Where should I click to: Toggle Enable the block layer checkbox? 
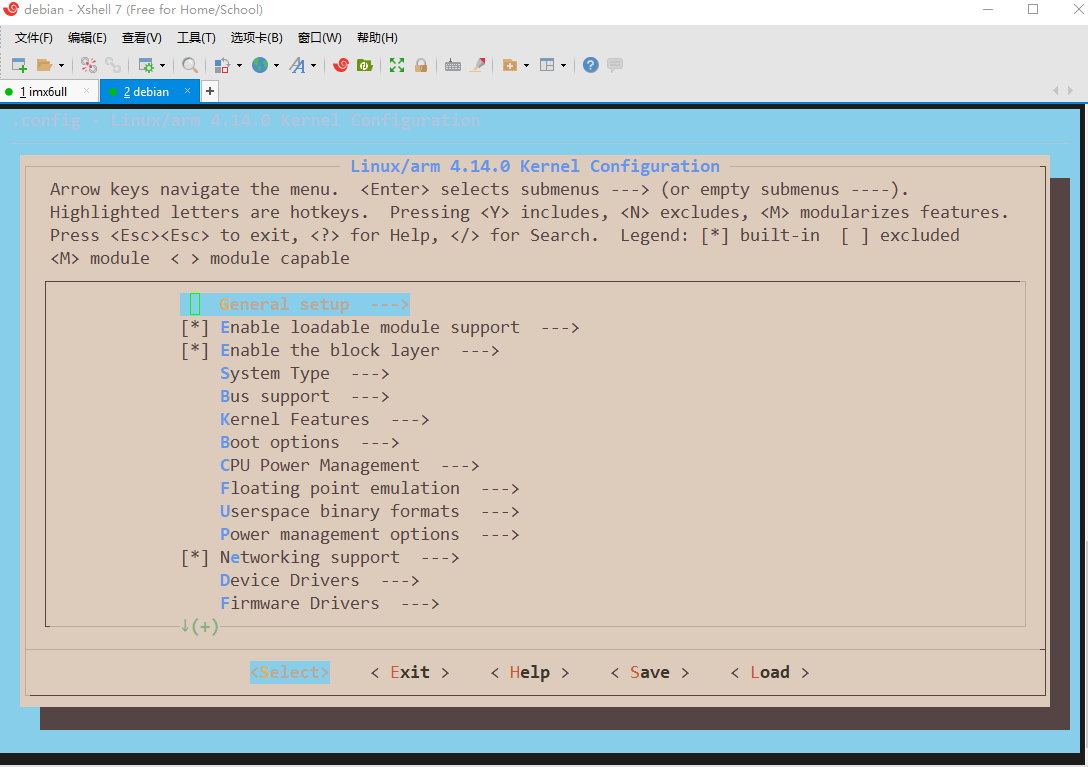click(x=195, y=351)
